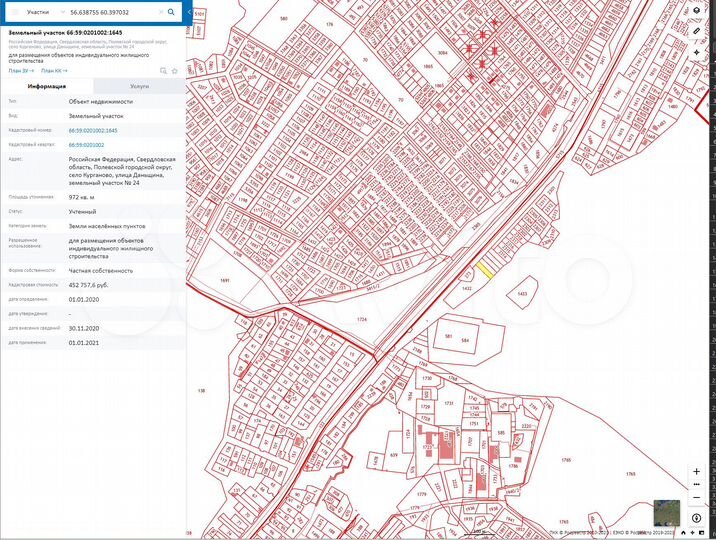Click parcel 1432 on the map
The image size is (716, 540).
click(x=467, y=289)
